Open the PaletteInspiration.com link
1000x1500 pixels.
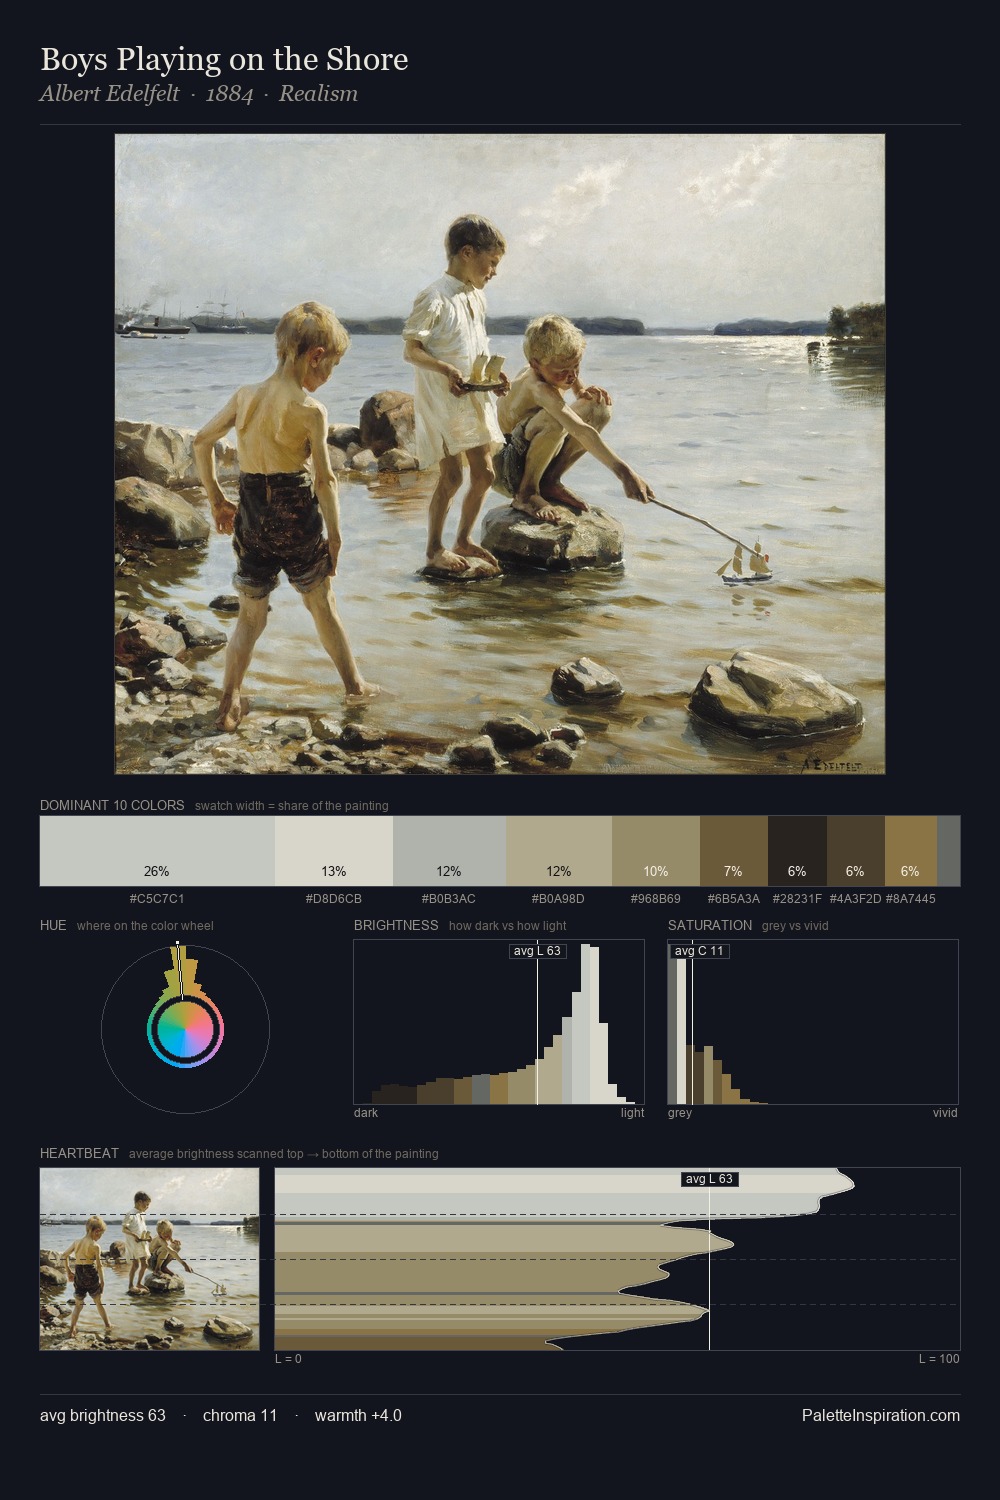880,1415
